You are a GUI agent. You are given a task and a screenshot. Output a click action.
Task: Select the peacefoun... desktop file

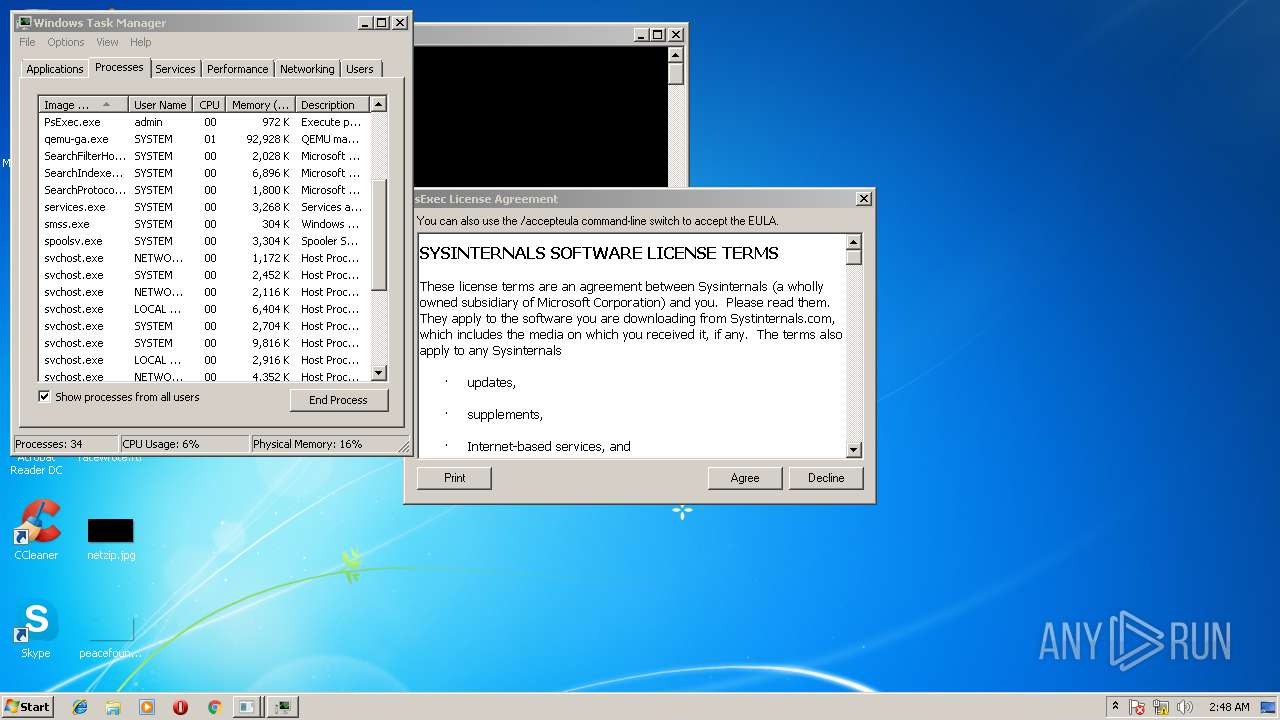pyautogui.click(x=111, y=638)
